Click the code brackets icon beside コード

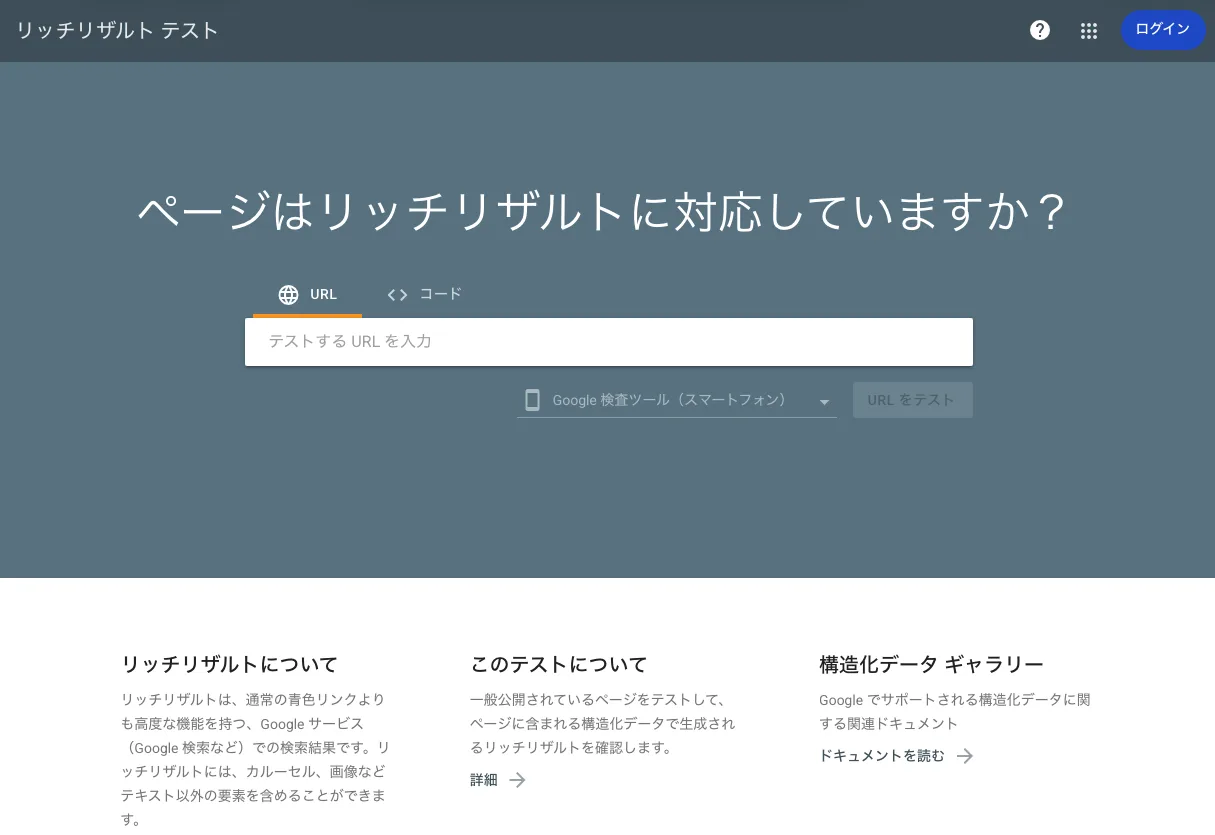(397, 295)
